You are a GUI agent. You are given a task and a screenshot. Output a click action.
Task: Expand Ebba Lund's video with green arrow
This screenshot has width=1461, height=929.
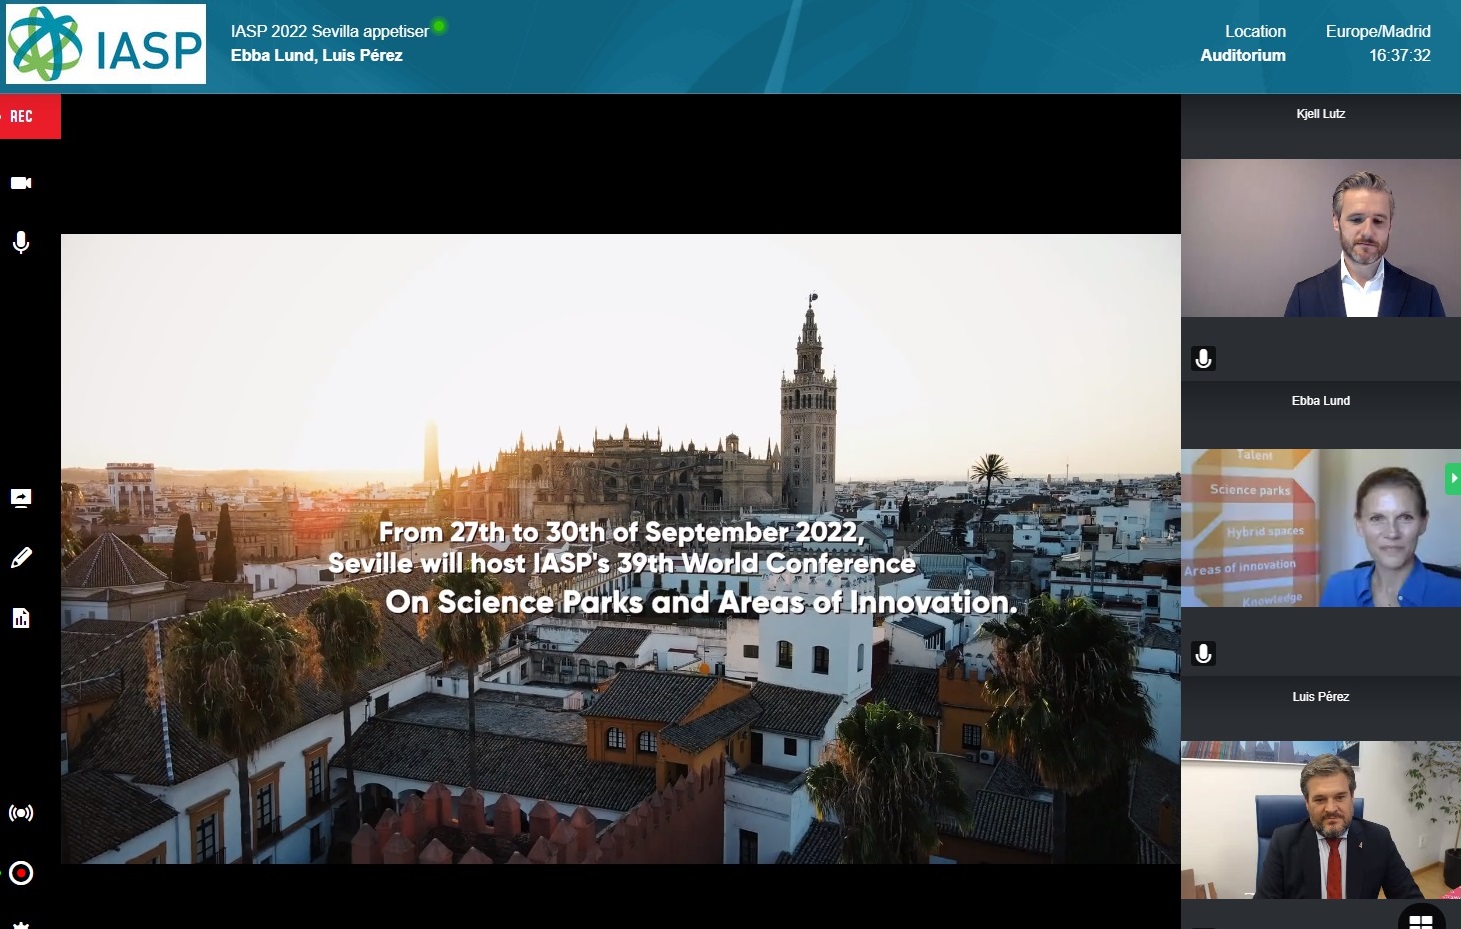[1453, 478]
